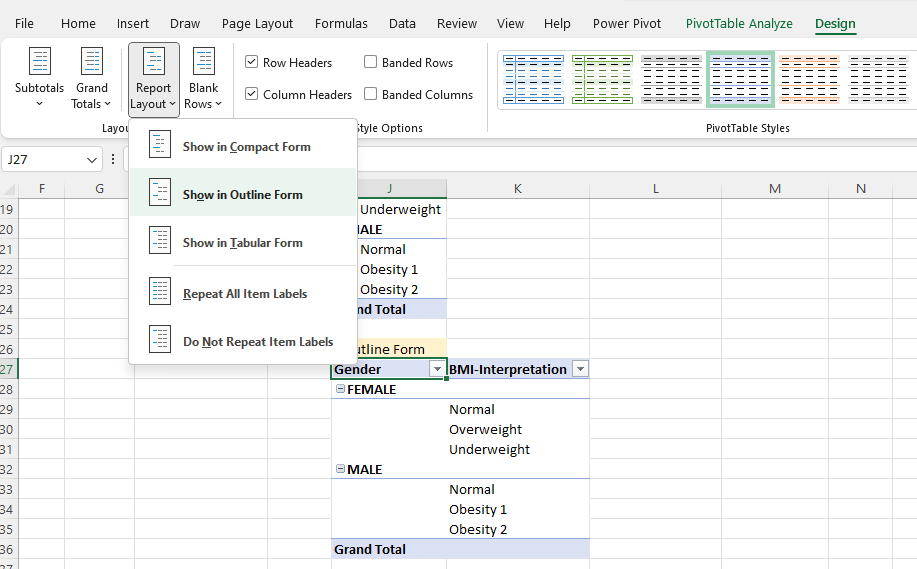Open the Subtotals options
The width and height of the screenshot is (917, 569).
[39, 78]
